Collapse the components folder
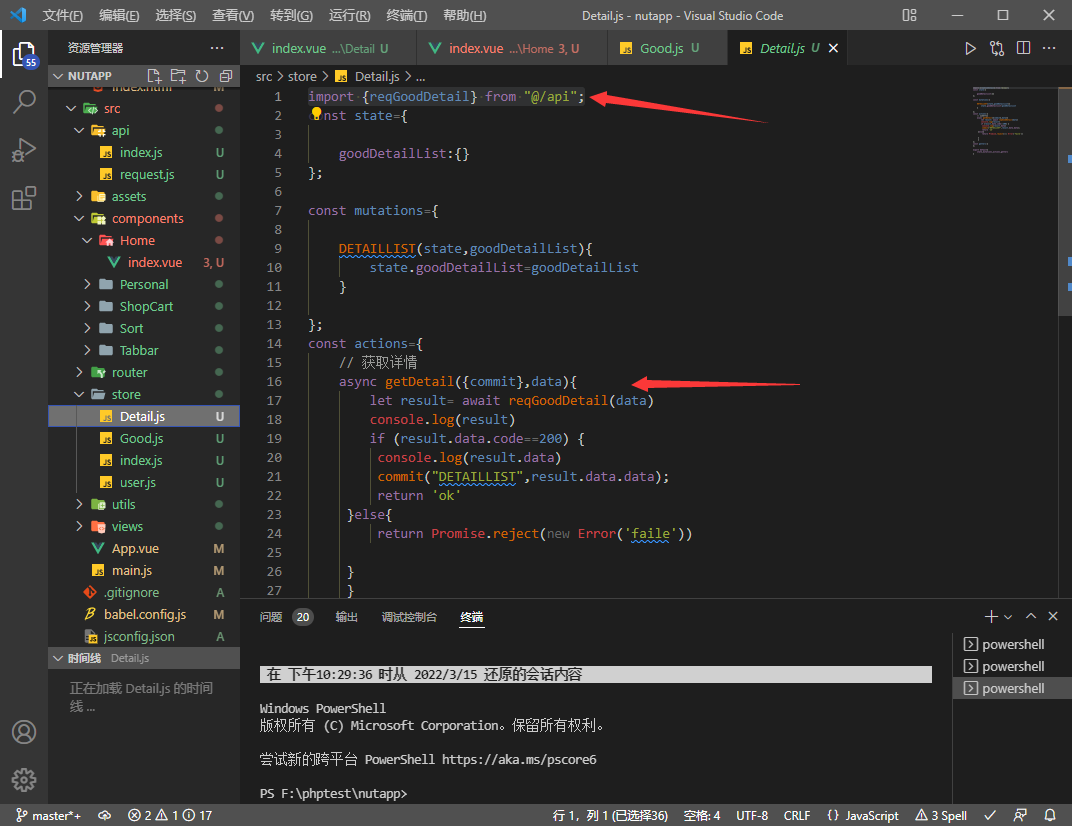1072x826 pixels. [79, 218]
